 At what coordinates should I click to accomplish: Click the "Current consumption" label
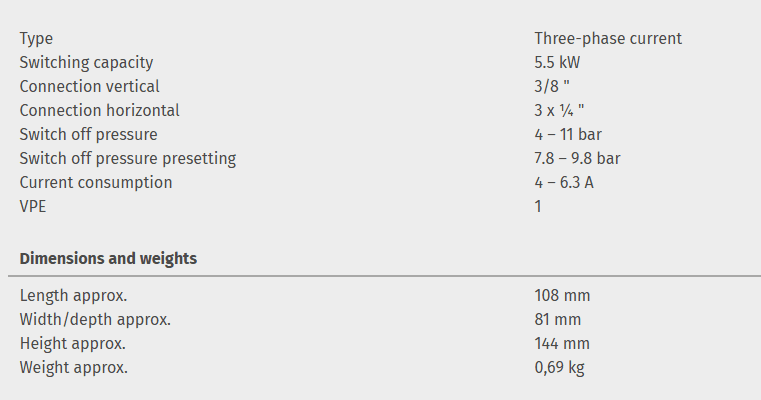(96, 183)
